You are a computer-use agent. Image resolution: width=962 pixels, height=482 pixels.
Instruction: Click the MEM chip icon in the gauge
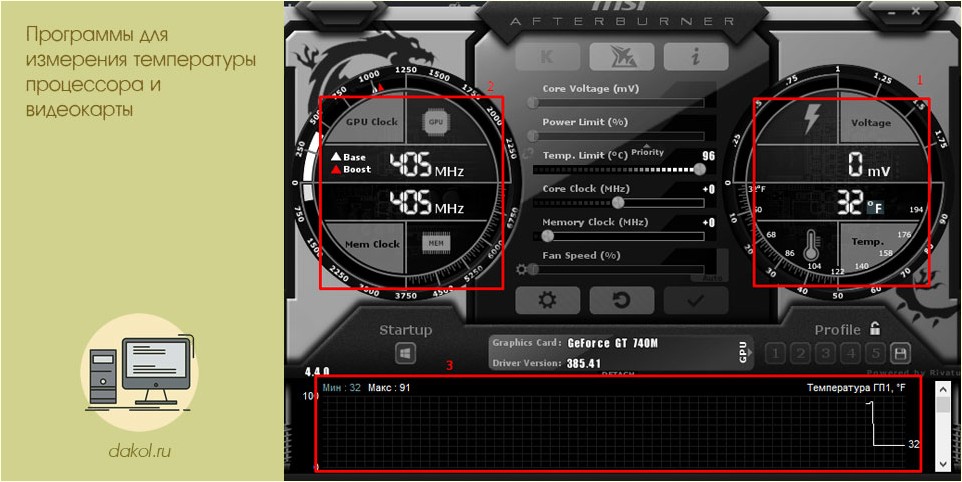[436, 243]
